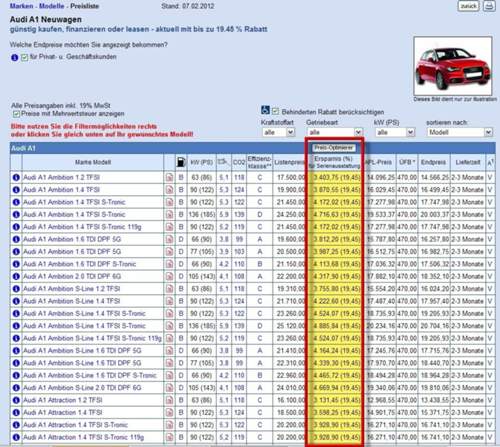Image resolution: width=500 pixels, height=447 pixels.
Task: Open PDF for Attraction 1.4 TFSI S-Tronic 119g
Action: [x=170, y=437]
